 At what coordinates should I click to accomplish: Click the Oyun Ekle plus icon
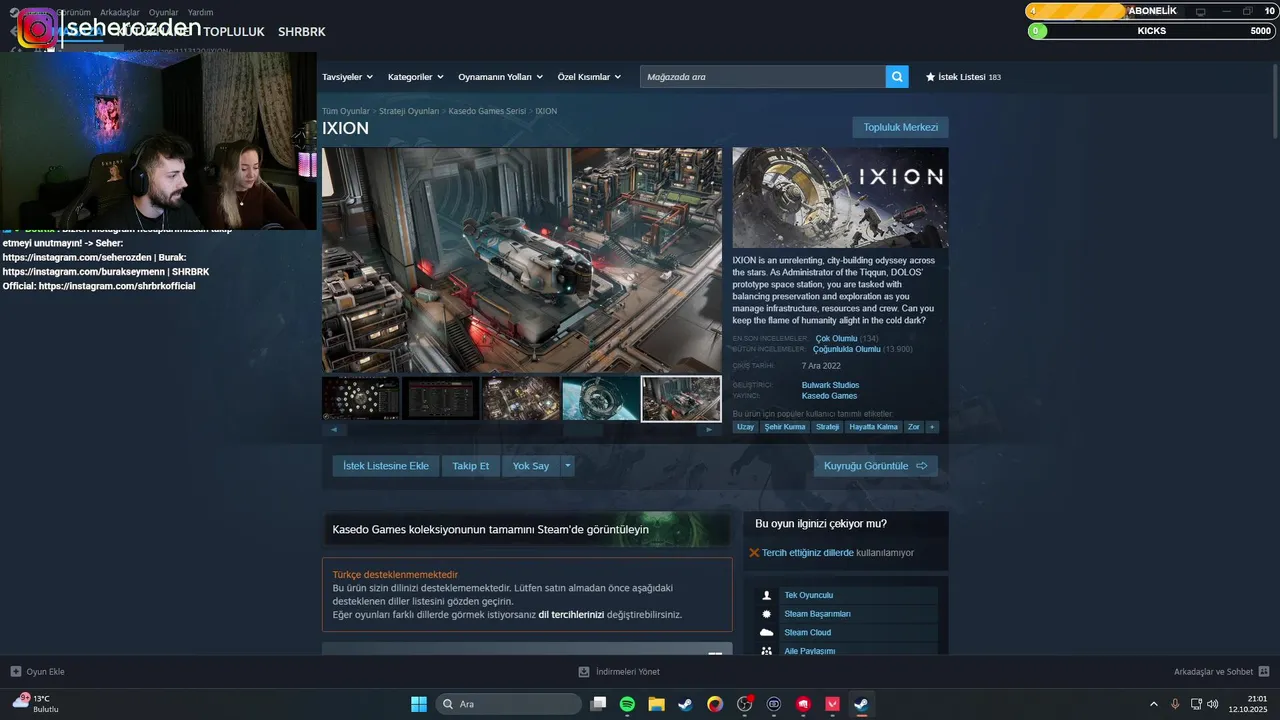click(x=15, y=672)
